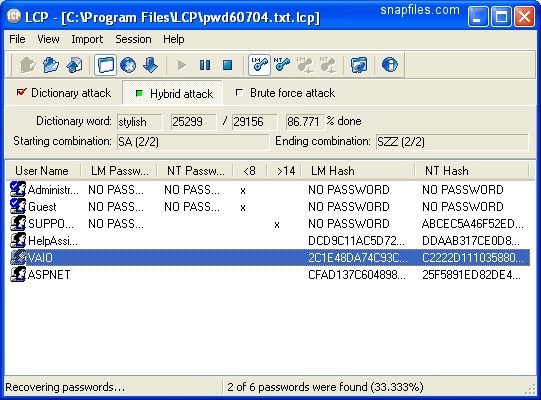Pause the audit with pause icon
Screen dimensions: 541x400
205,65
